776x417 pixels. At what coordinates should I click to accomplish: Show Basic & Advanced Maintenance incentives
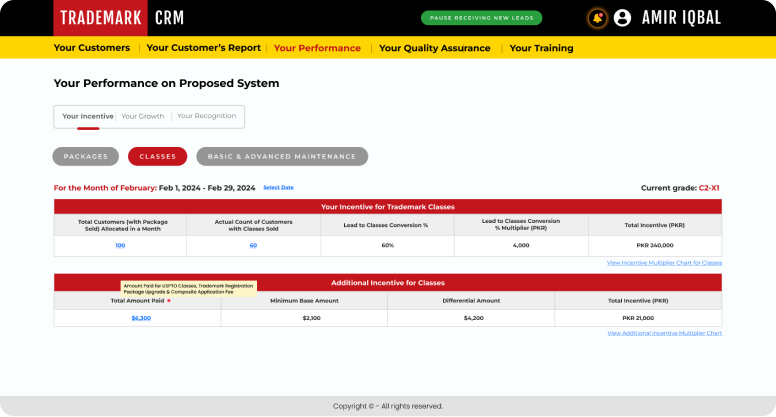tap(282, 156)
